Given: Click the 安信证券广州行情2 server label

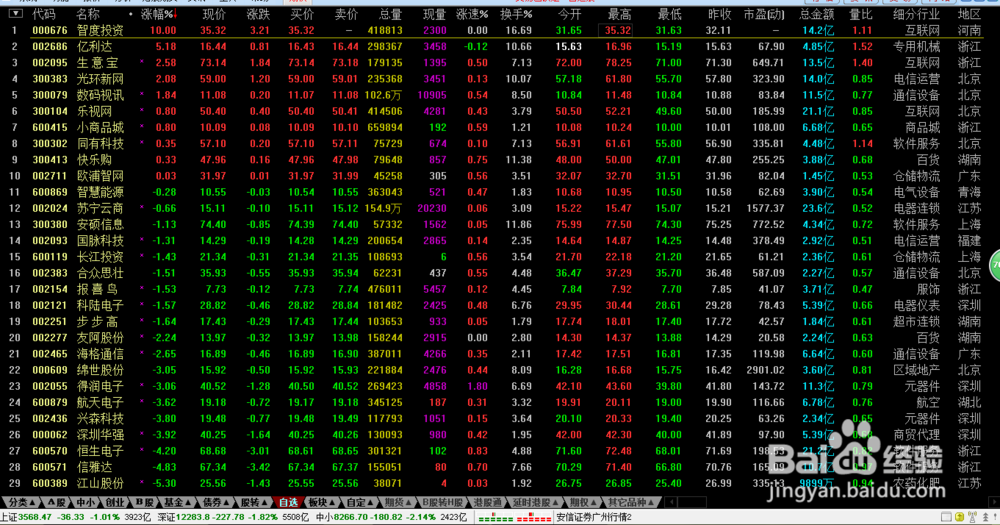Looking at the screenshot, I should click(x=594, y=517).
